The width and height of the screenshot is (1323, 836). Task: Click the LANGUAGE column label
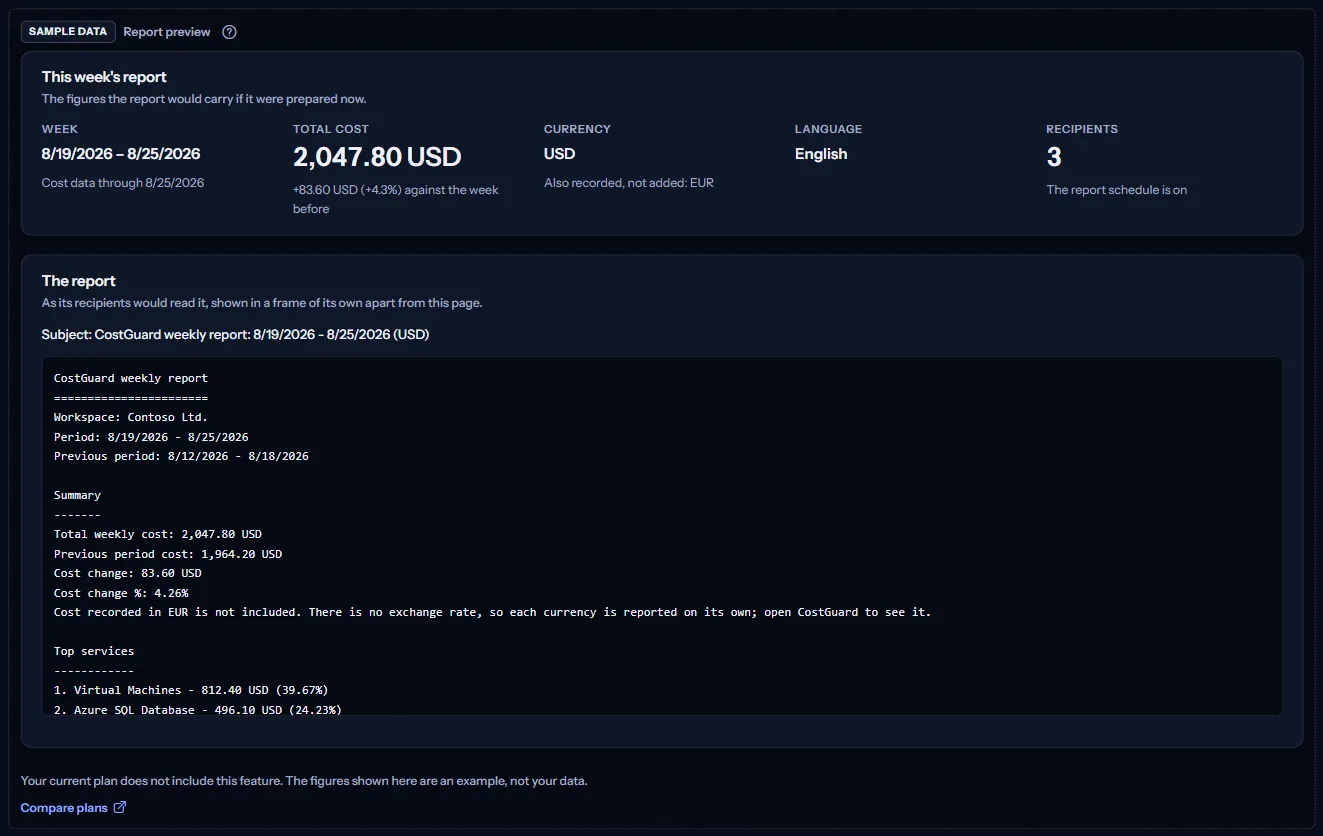tap(828, 129)
